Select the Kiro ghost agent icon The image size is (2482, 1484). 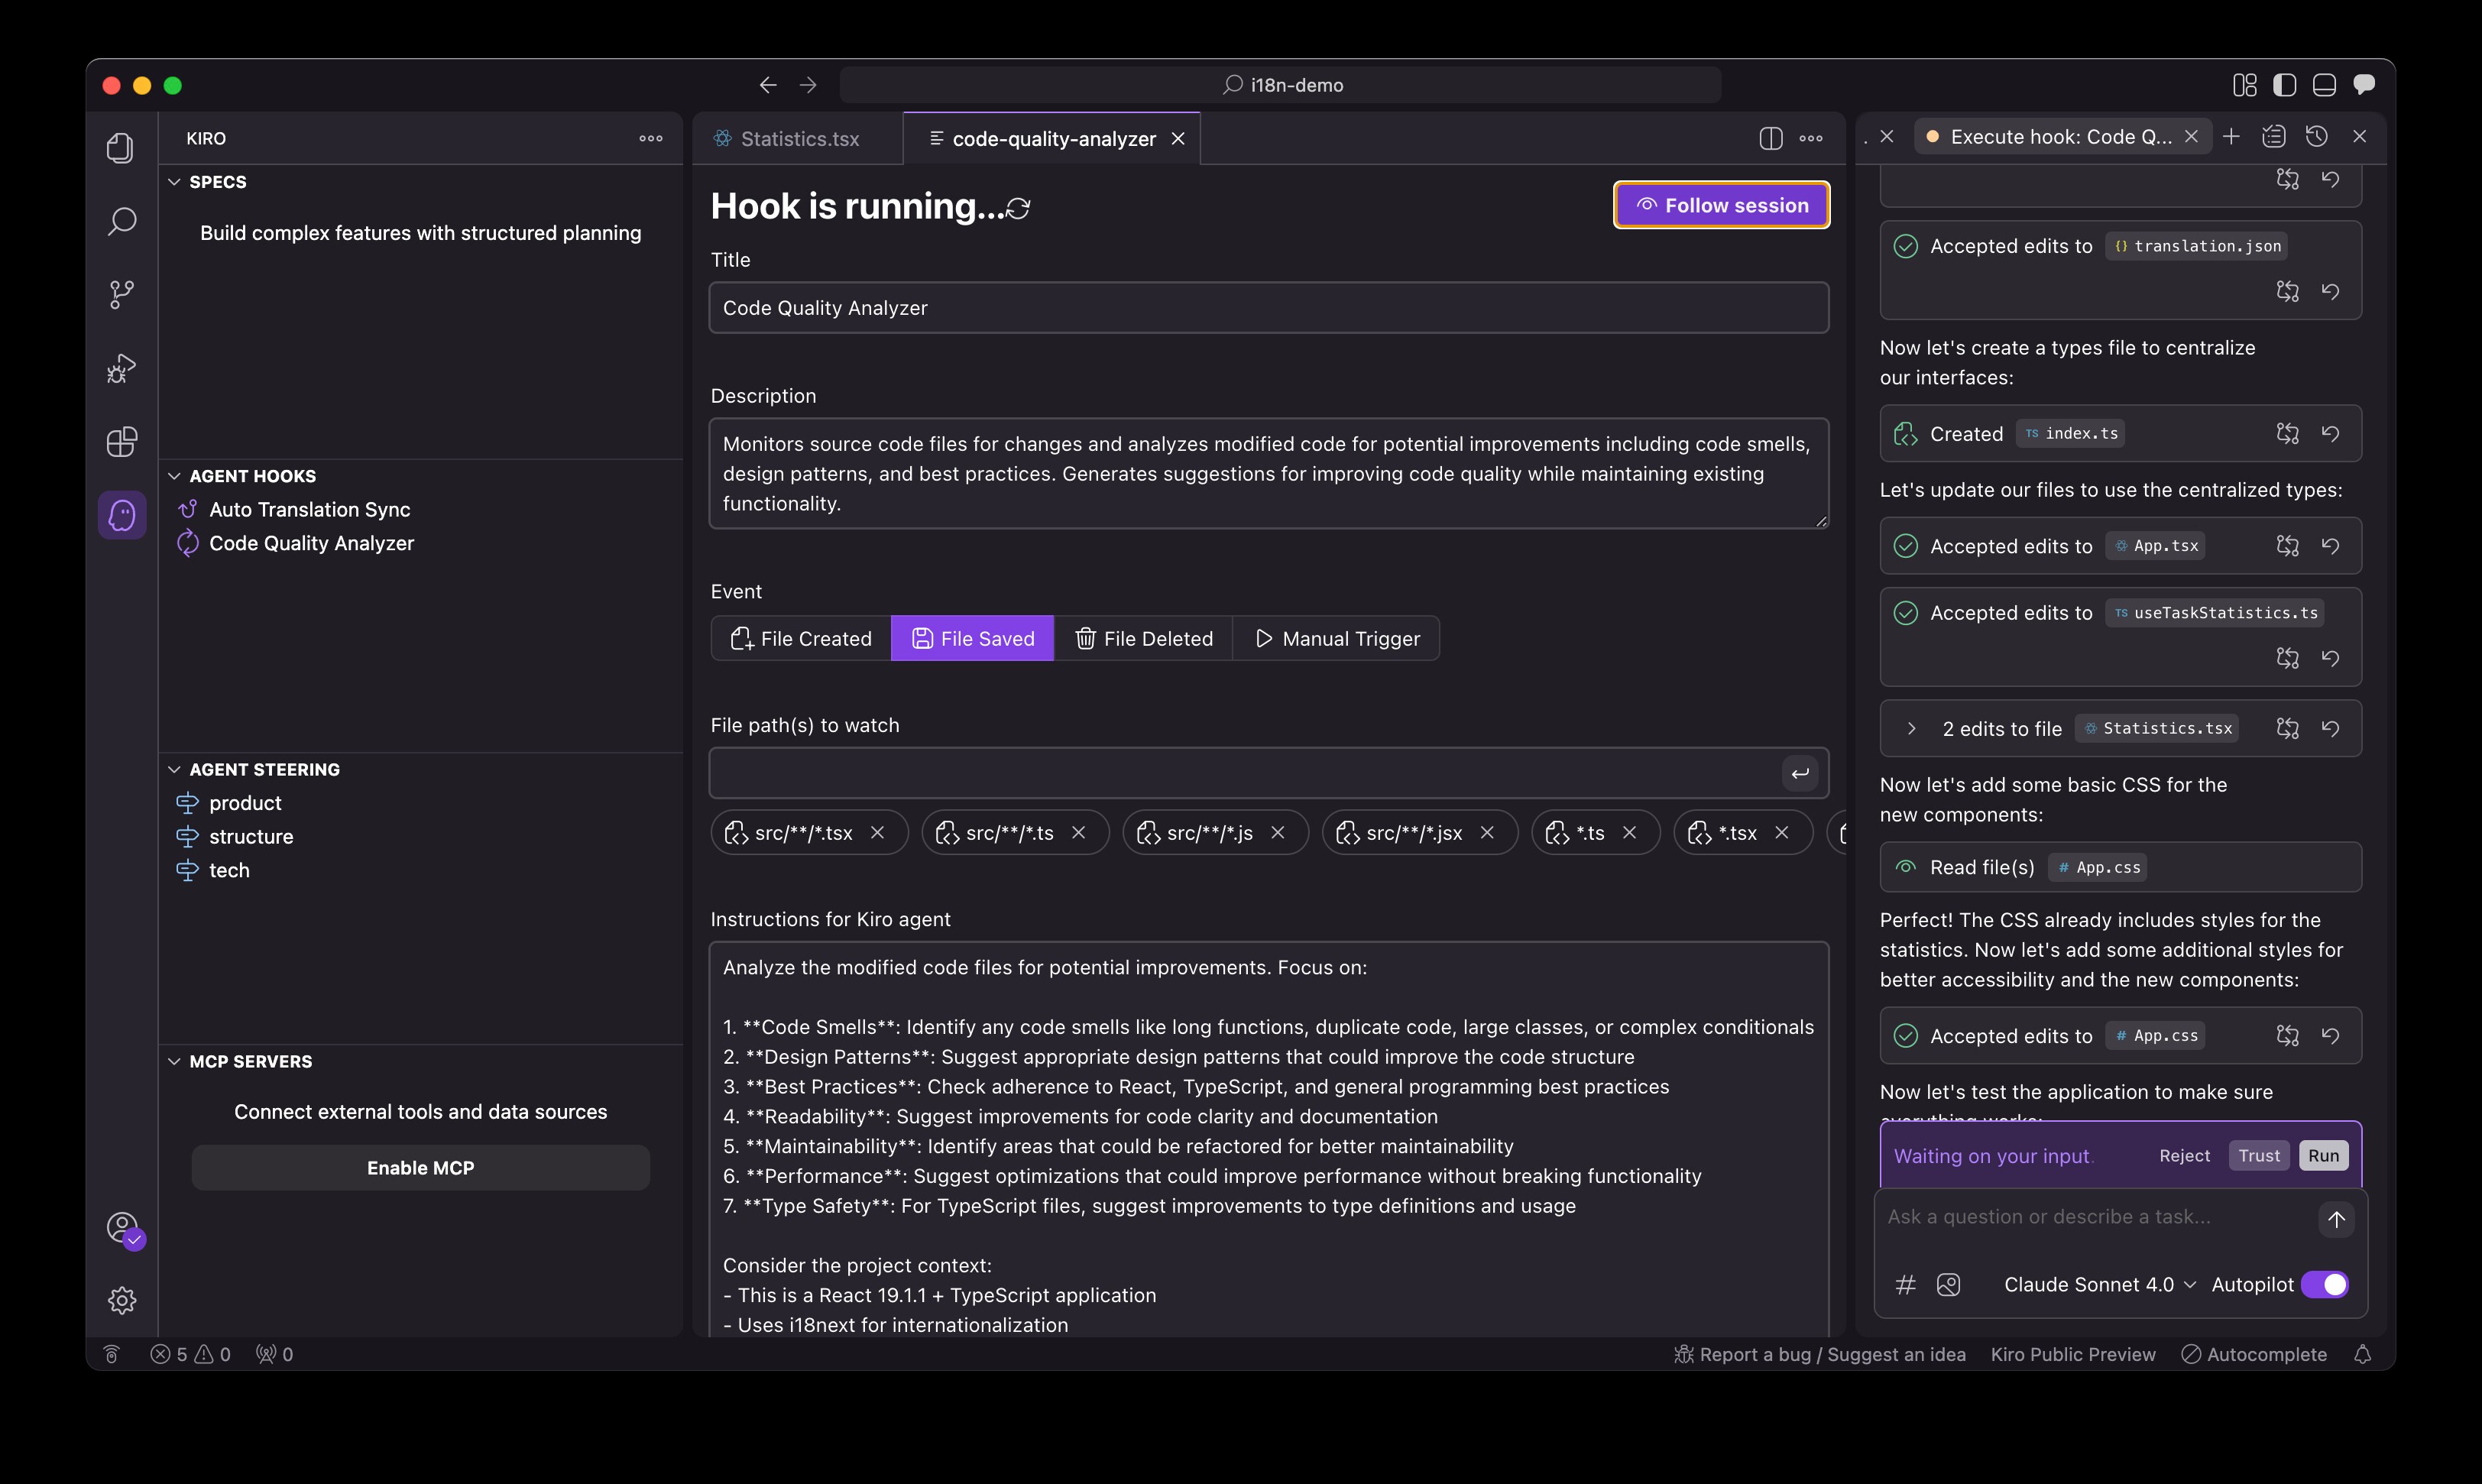pyautogui.click(x=121, y=515)
